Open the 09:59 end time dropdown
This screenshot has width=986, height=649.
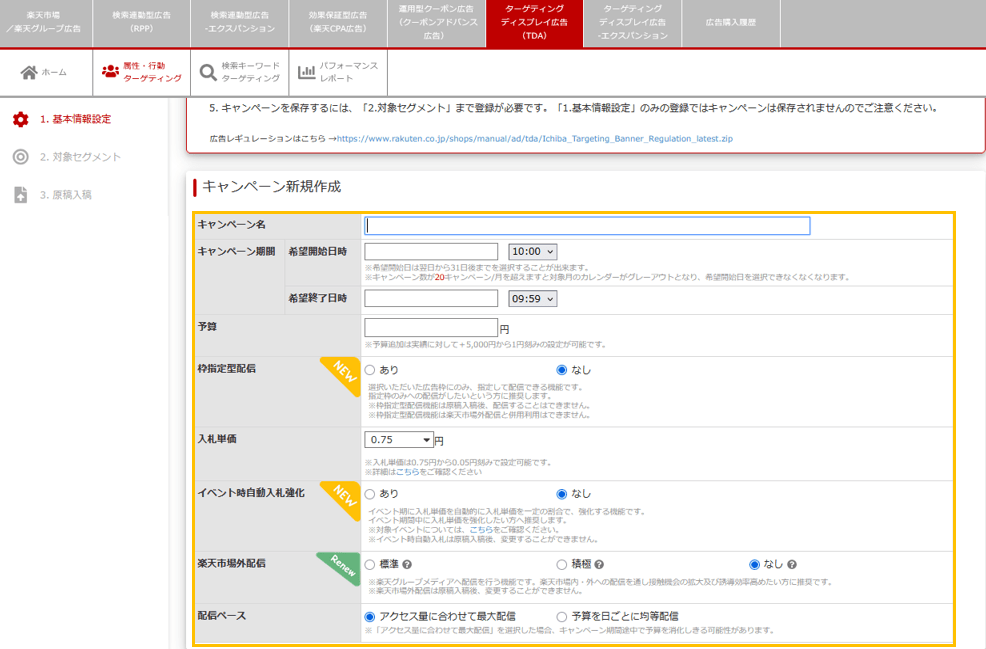[x=531, y=297]
